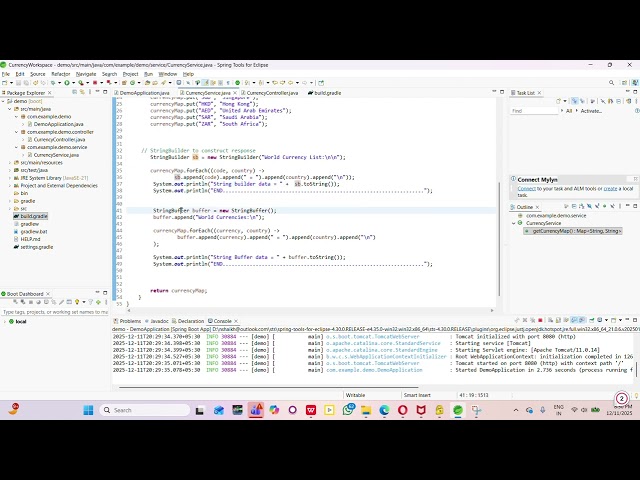Click Link with Editor icon in Package Explorer
The image size is (640, 480).
pos(82,92)
